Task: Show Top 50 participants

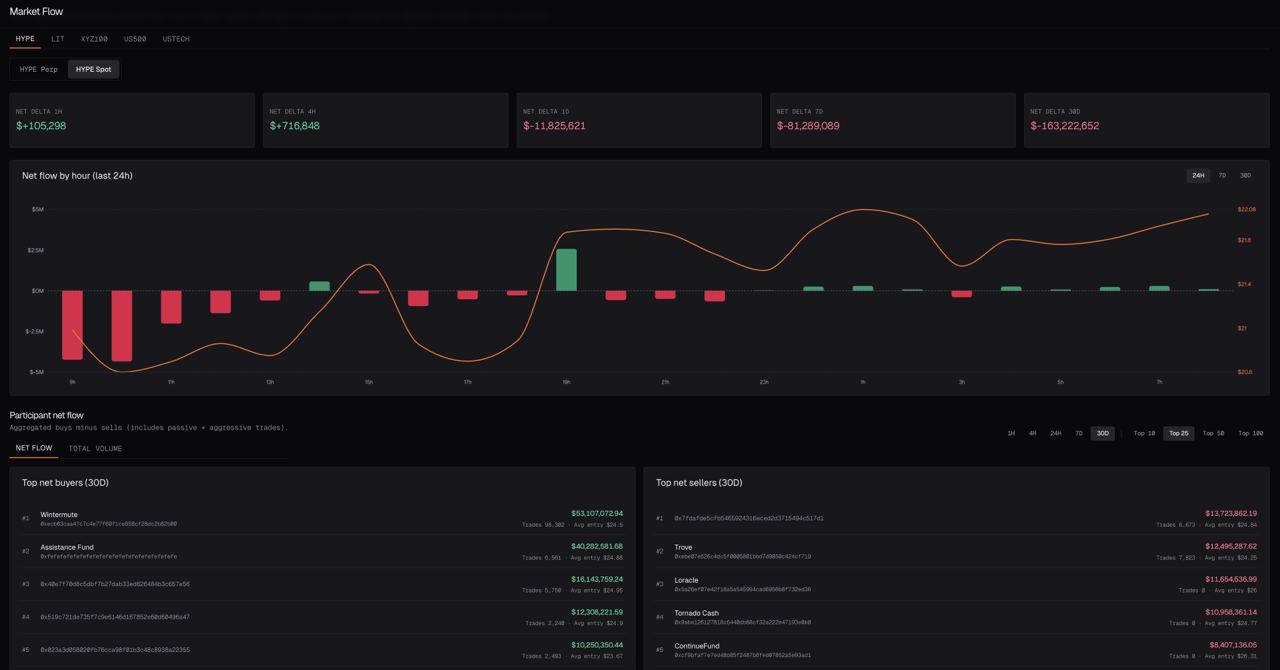Action: point(1213,433)
